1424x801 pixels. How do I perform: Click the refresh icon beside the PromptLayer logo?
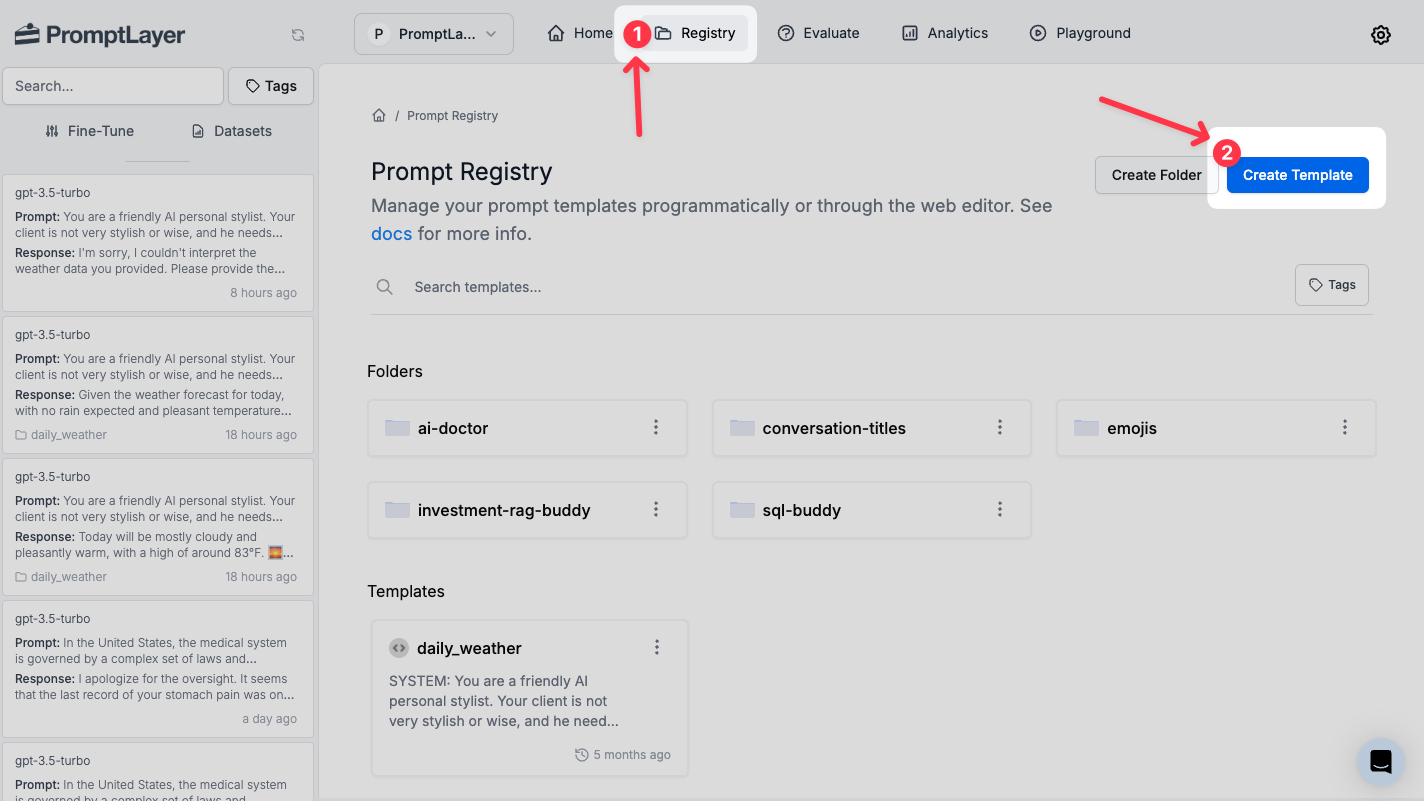298,34
